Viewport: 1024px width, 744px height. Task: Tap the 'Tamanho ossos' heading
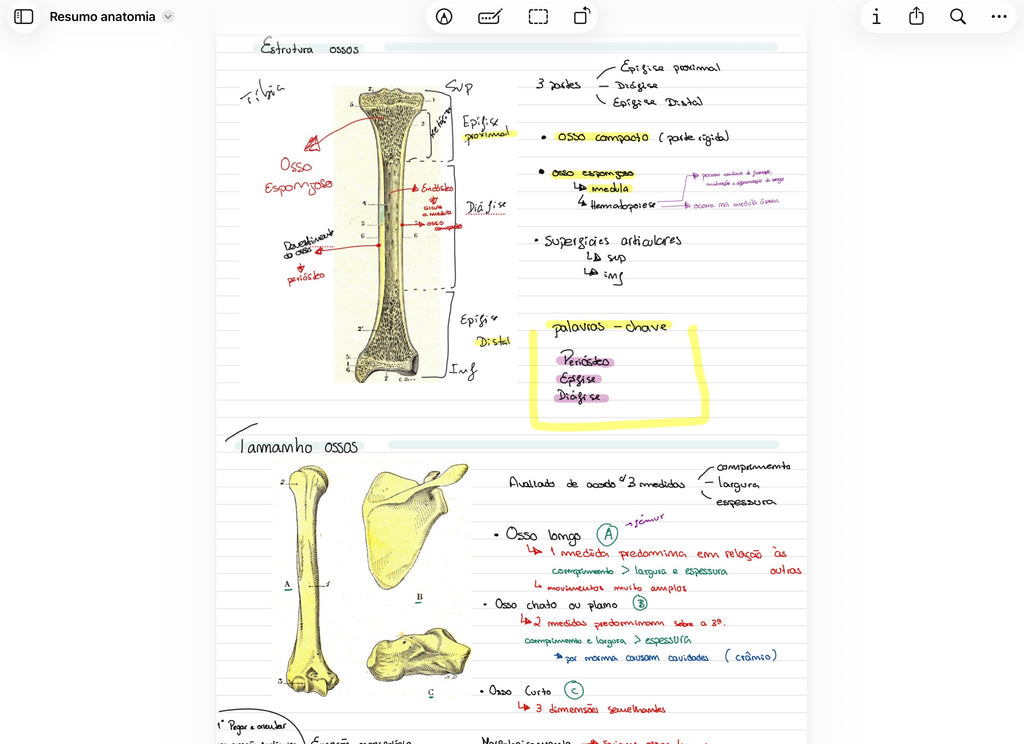(x=298, y=446)
